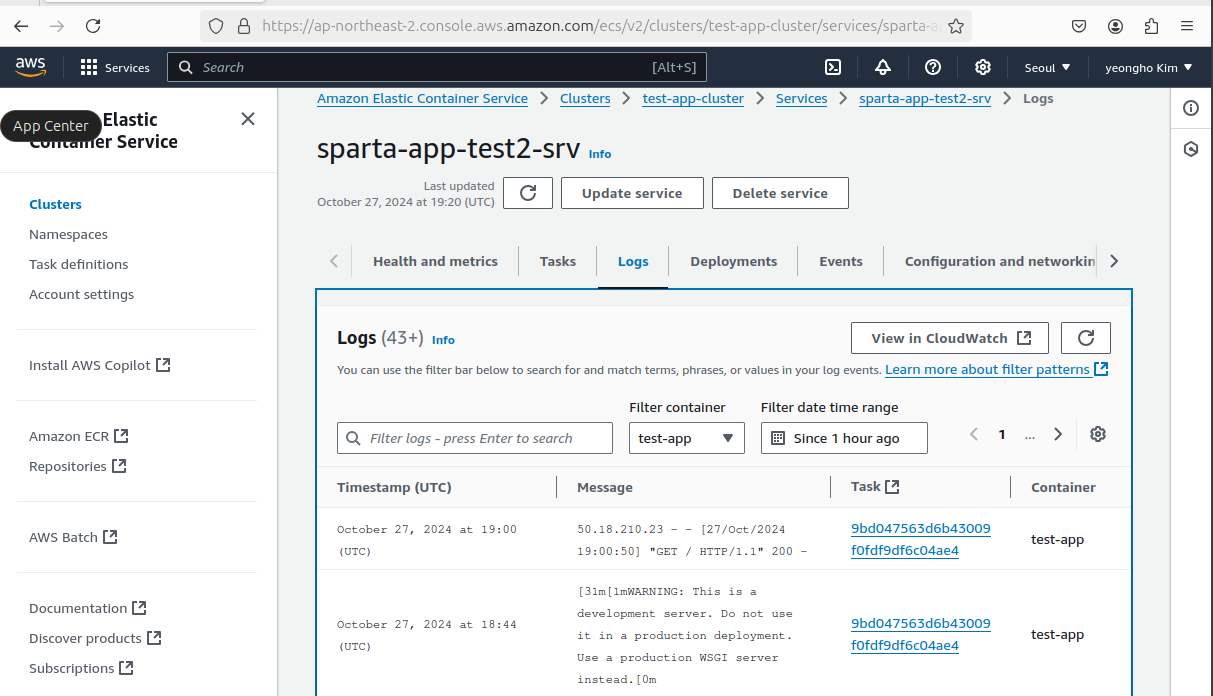This screenshot has height=696, width=1213.
Task: Refresh the service with circular arrow button
Action: (528, 193)
